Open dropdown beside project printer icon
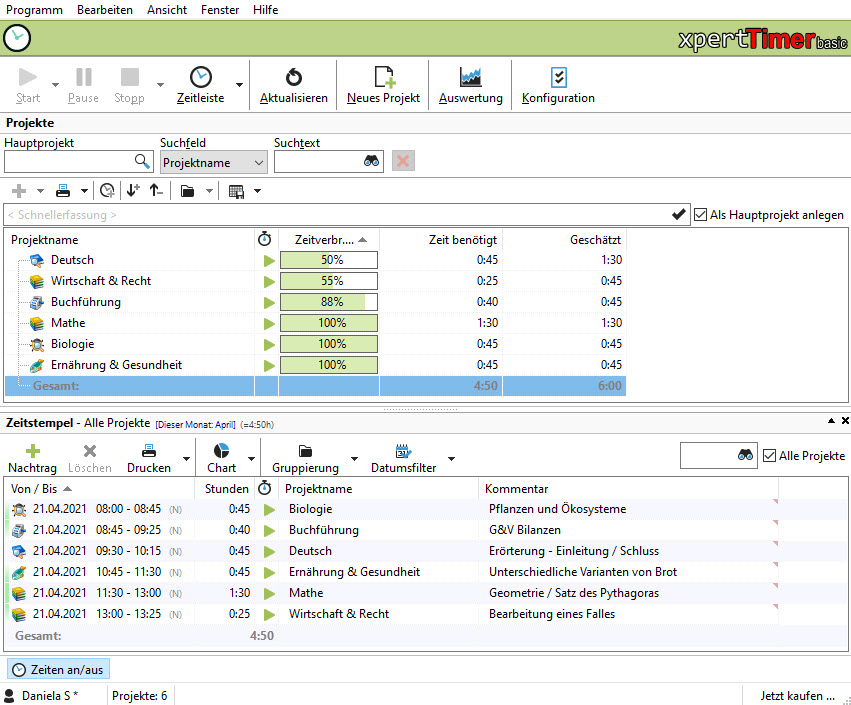This screenshot has height=705, width=851. coord(84,191)
